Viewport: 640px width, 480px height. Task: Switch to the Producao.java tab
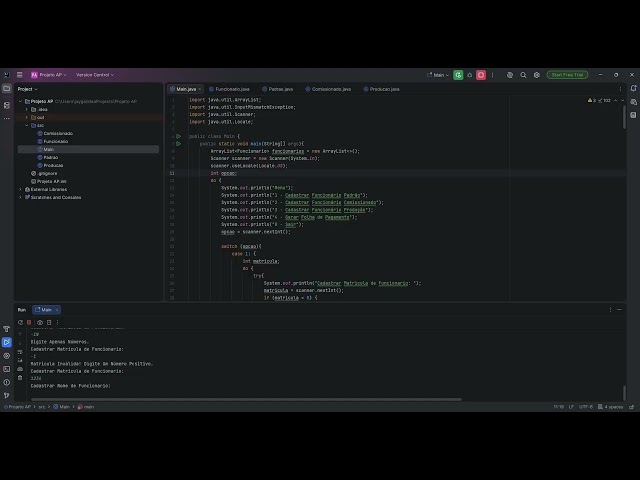382,89
